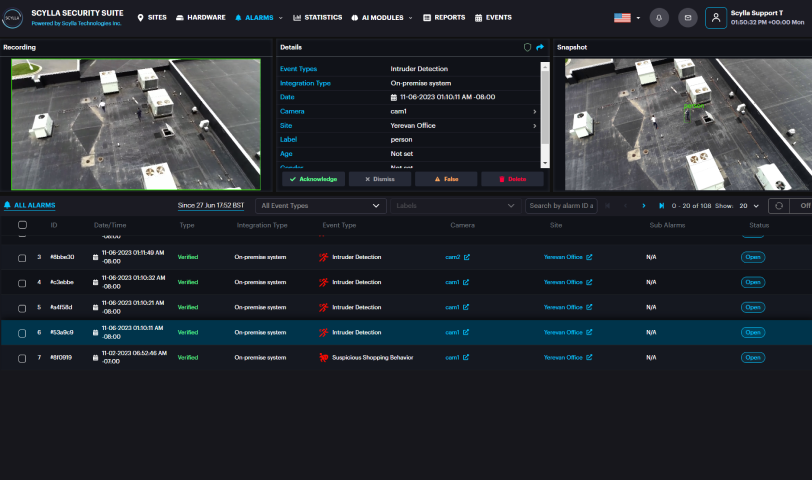The image size is (812, 480).
Task: Open Yerevan Office link icon in row #53a9c9
Action: point(589,332)
